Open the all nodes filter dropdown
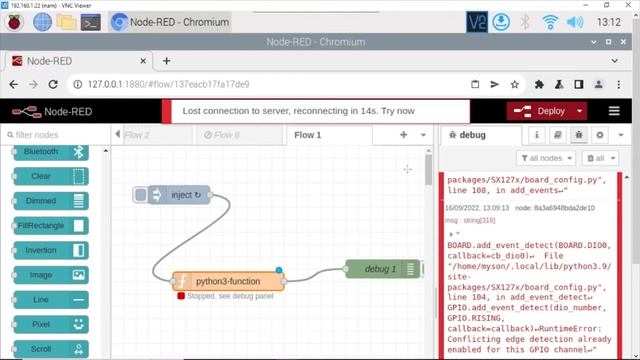640x360 pixels. (546, 158)
